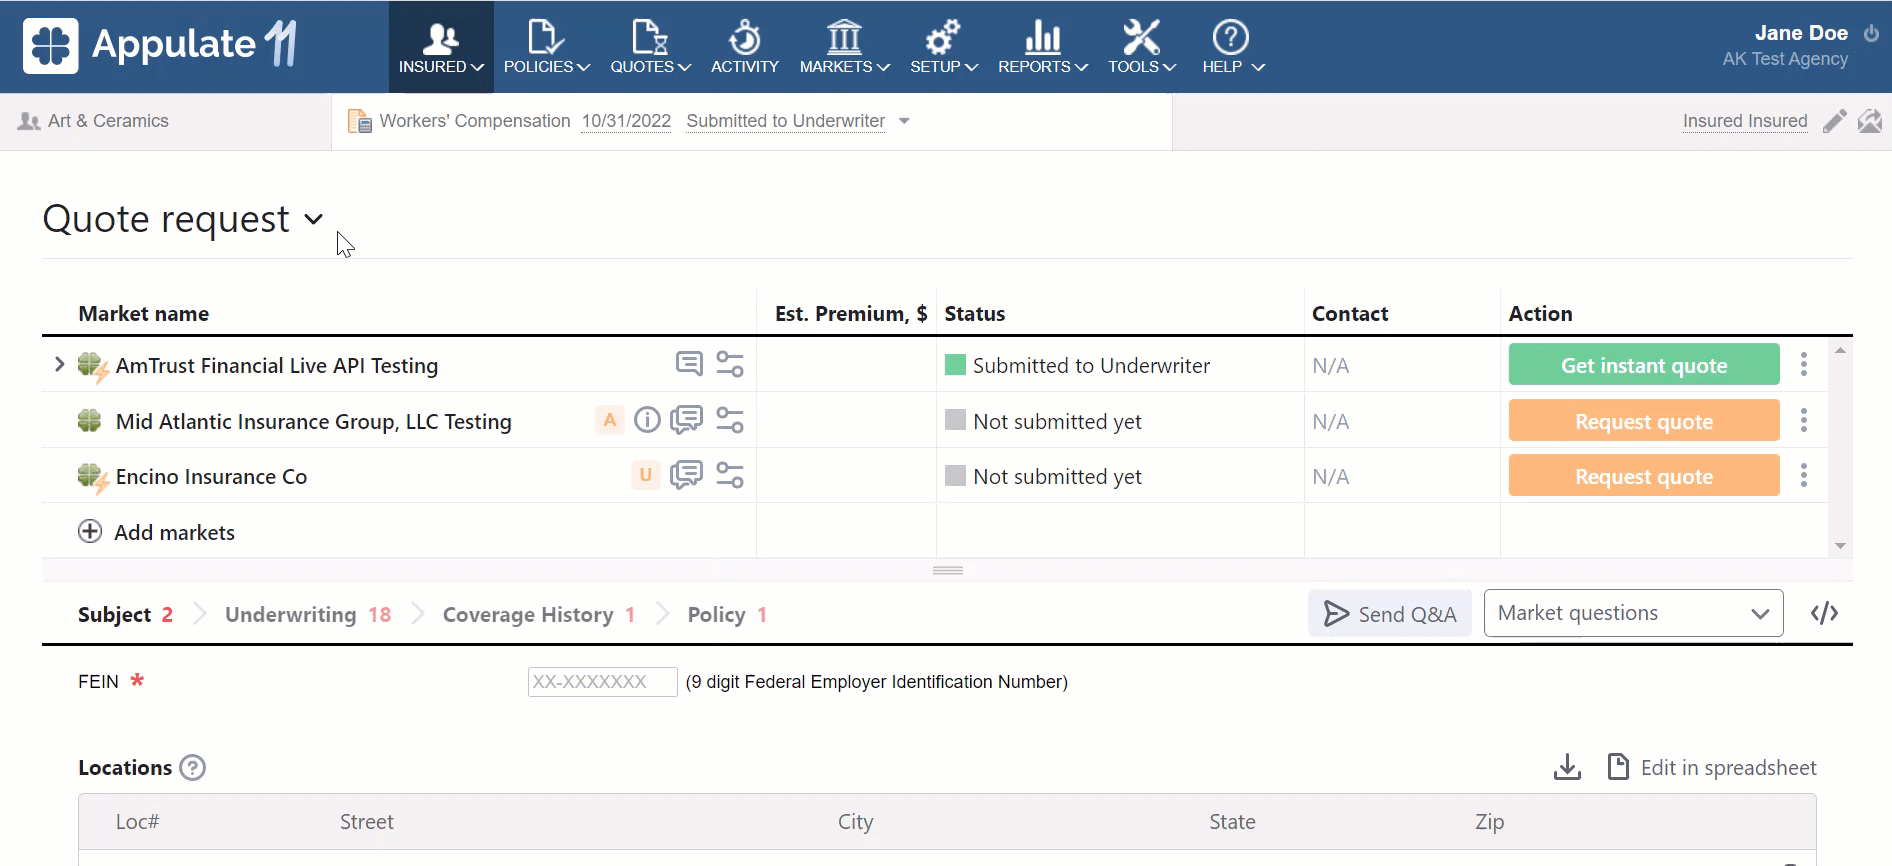1892x866 pixels.
Task: Click Send Q&A button
Action: (x=1390, y=613)
